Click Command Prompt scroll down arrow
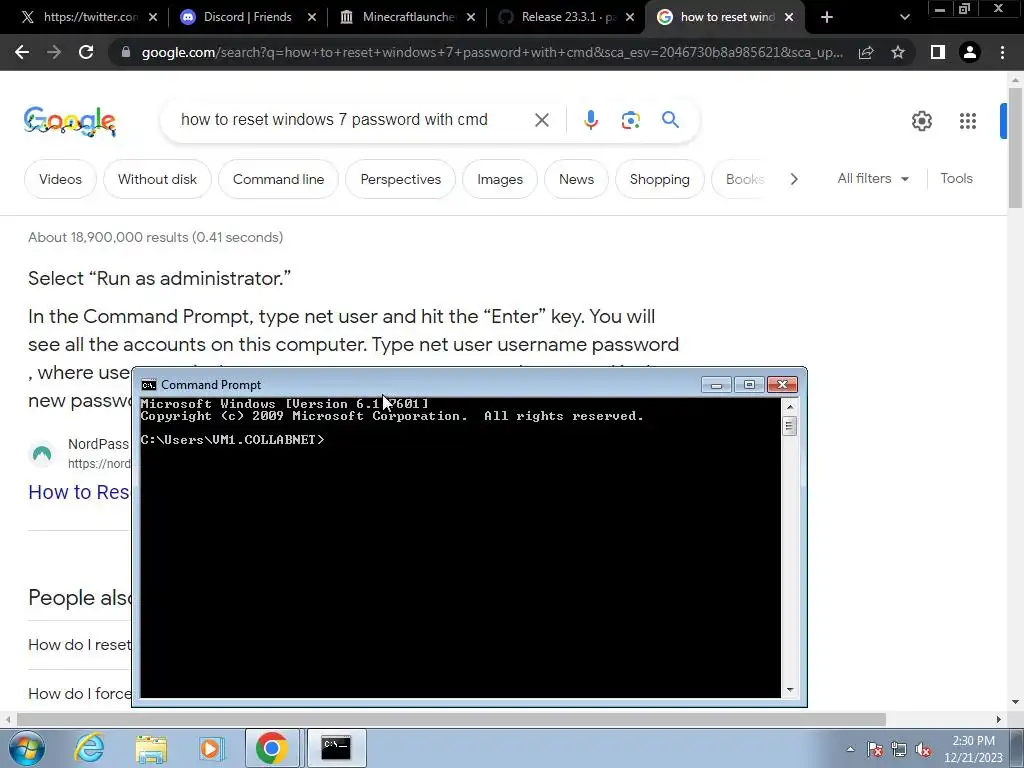This screenshot has height=768, width=1024. pos(790,690)
